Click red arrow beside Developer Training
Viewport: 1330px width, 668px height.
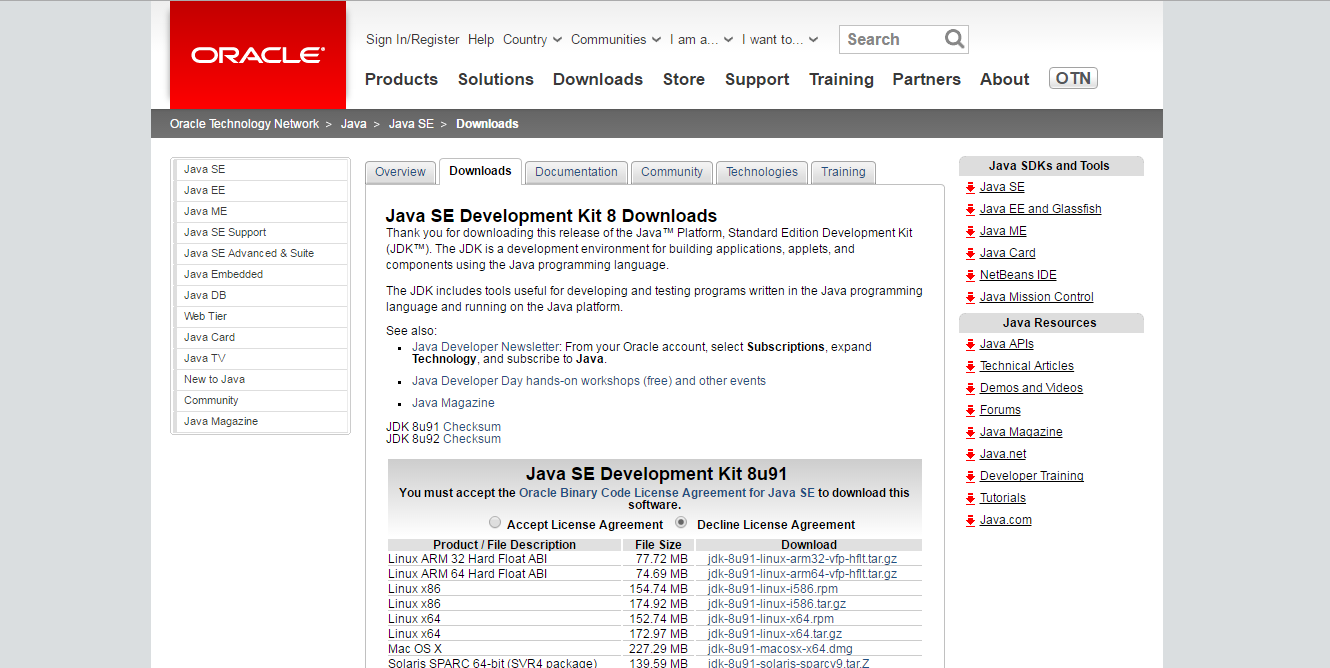click(x=970, y=476)
